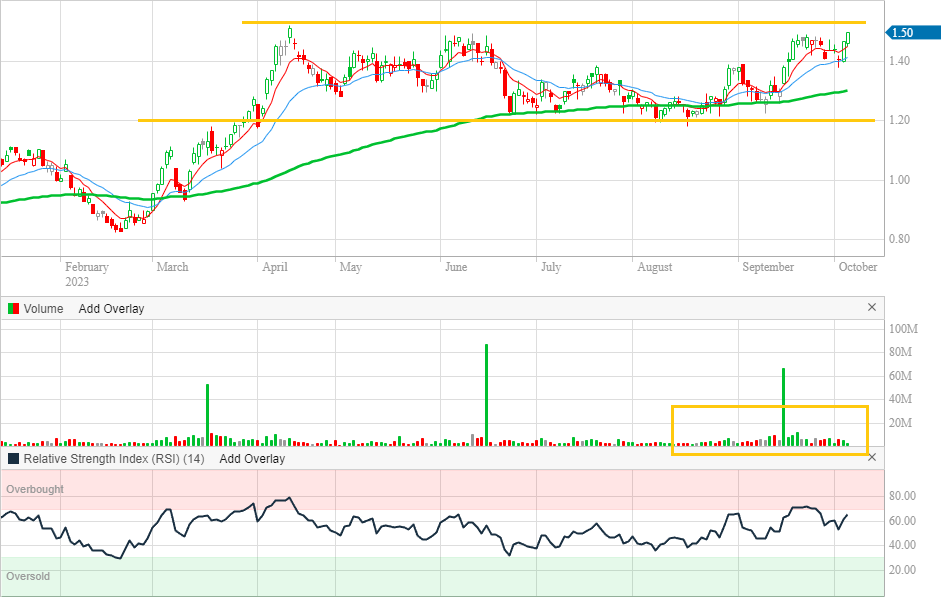Open the Volume indicator label
The height and width of the screenshot is (597, 945).
(43, 309)
